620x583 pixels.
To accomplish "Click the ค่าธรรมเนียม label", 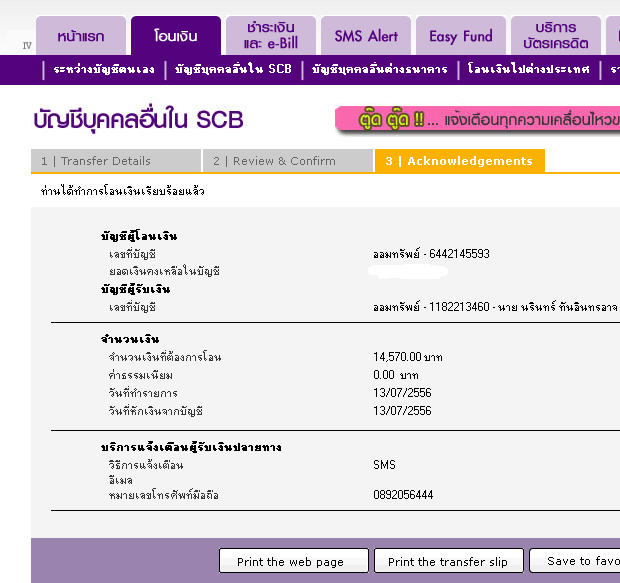I will point(141,375).
